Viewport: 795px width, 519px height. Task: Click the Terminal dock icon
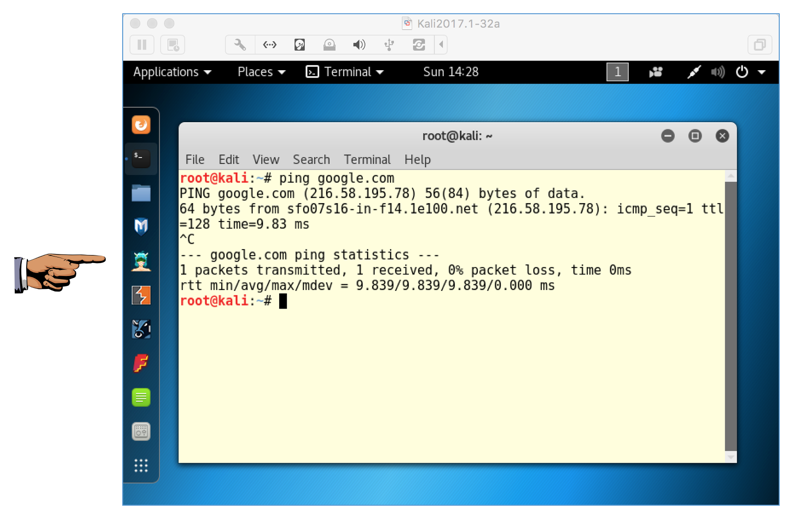[141, 159]
